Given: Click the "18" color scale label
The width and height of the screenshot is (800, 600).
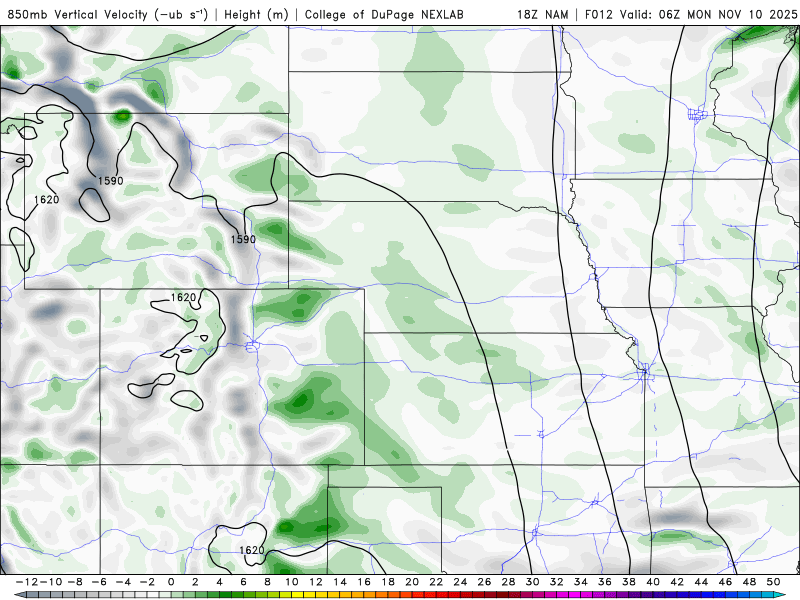Looking at the screenshot, I should point(388,582).
